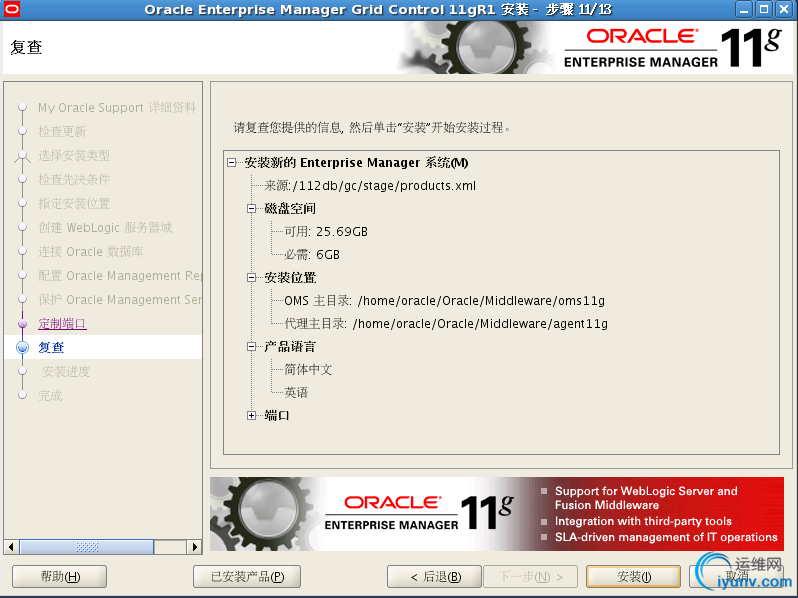Click the right arrow of the sidebar scrollbar

click(x=194, y=547)
